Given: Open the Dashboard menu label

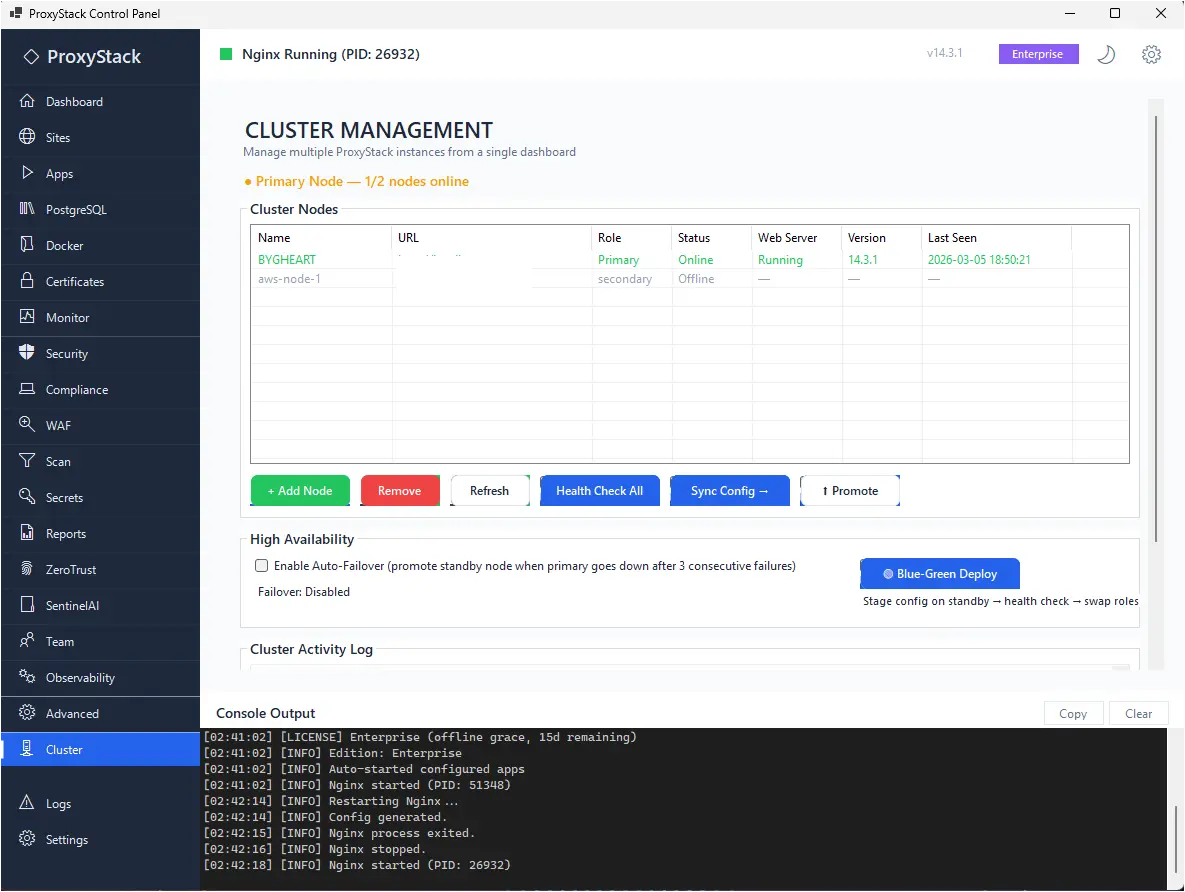Looking at the screenshot, I should point(74,102).
